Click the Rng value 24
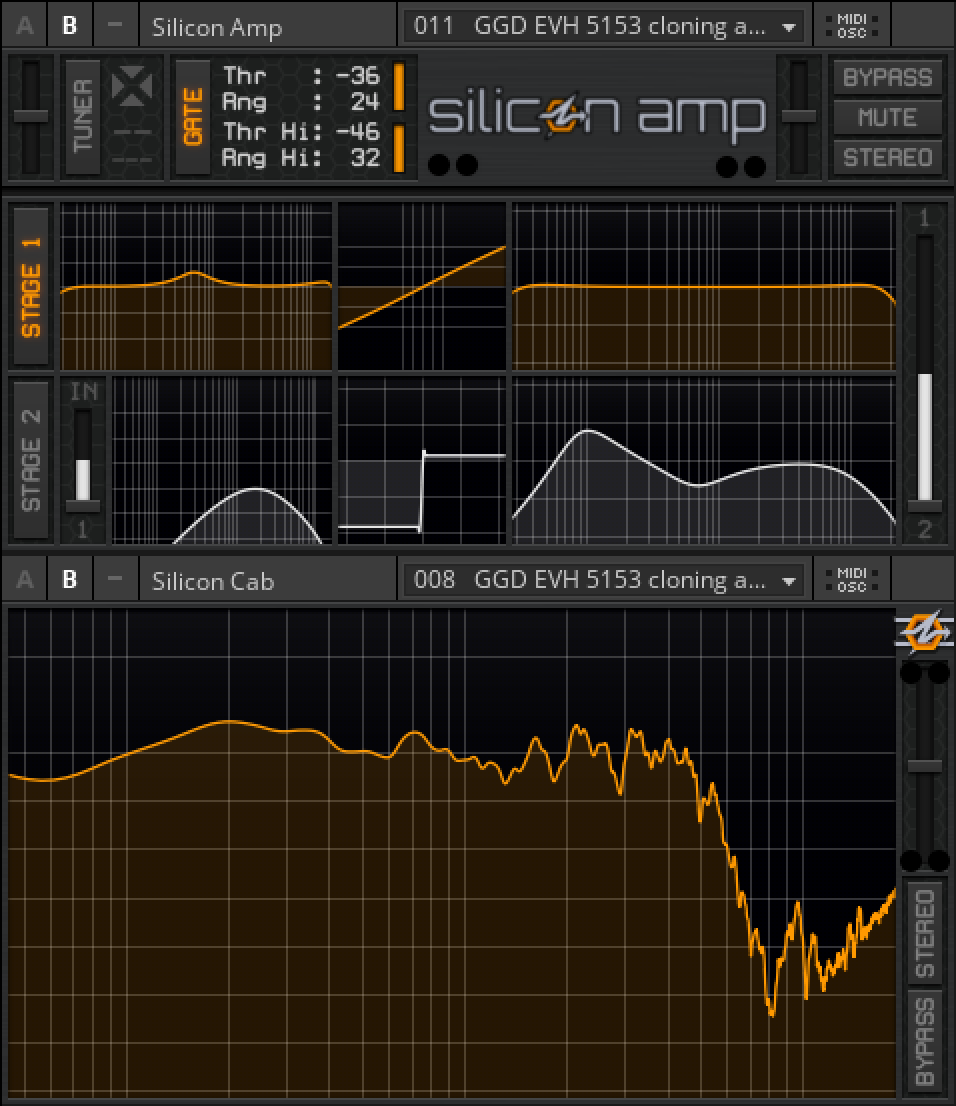 365,102
